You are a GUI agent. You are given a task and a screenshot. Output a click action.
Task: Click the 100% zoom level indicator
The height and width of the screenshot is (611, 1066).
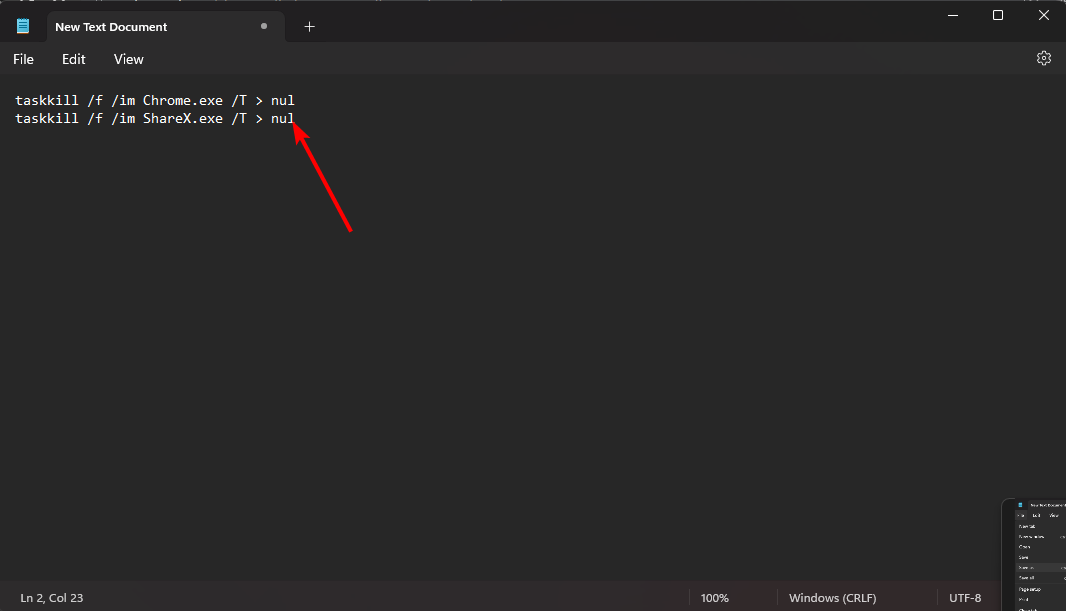(x=715, y=598)
